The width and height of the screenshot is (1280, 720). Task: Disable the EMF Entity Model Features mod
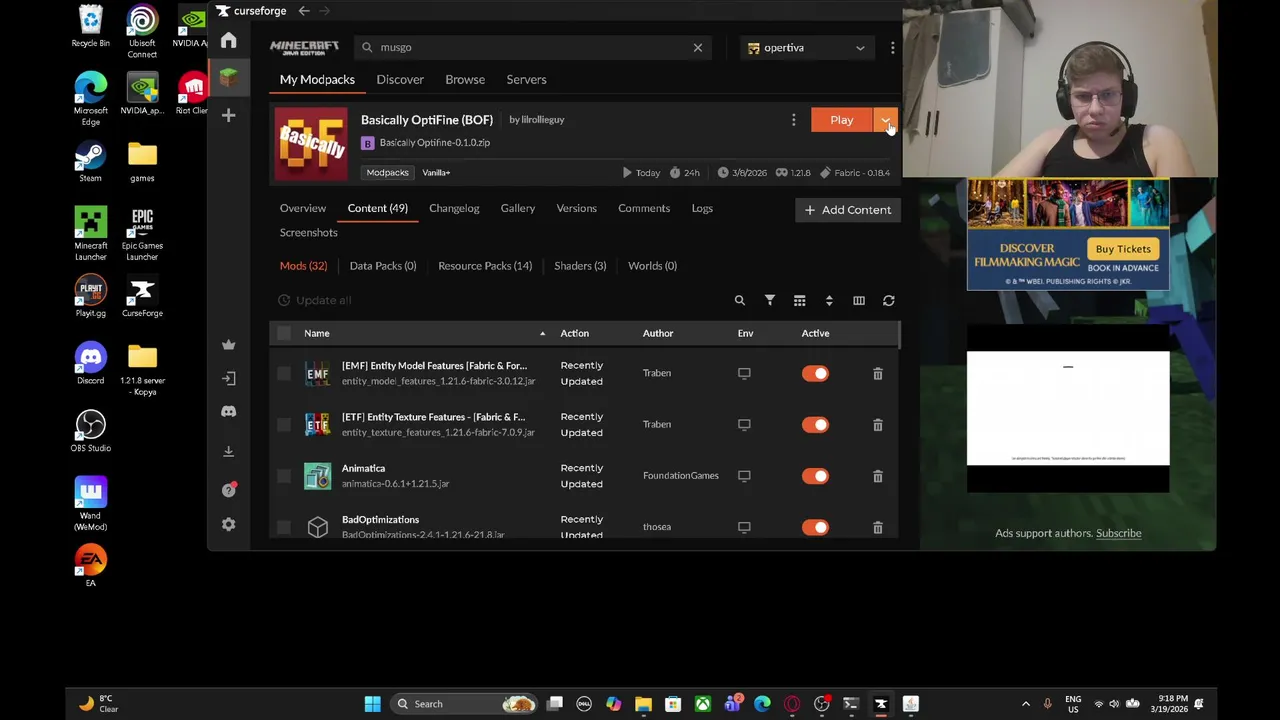point(815,373)
